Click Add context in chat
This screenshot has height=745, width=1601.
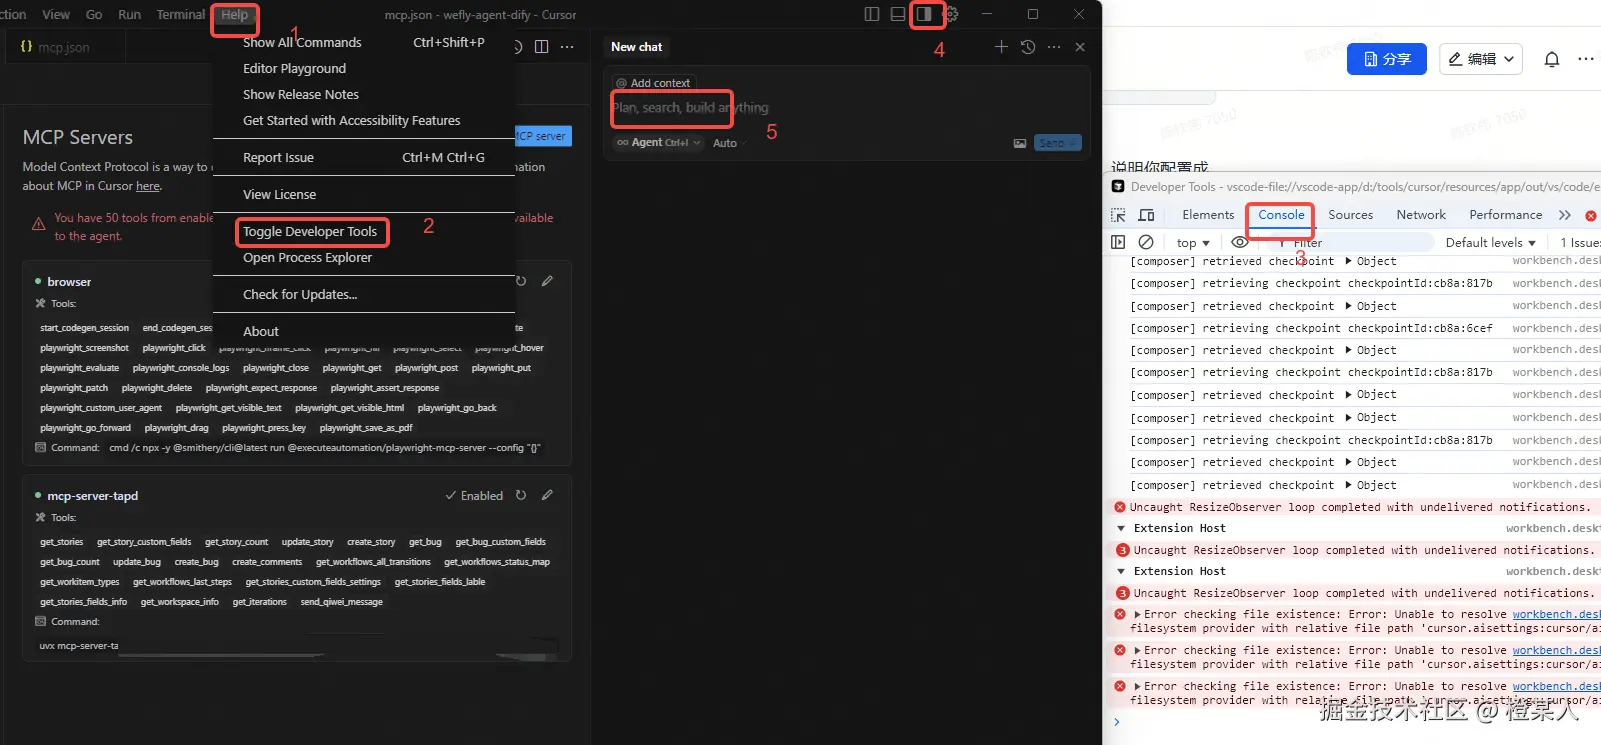point(653,83)
